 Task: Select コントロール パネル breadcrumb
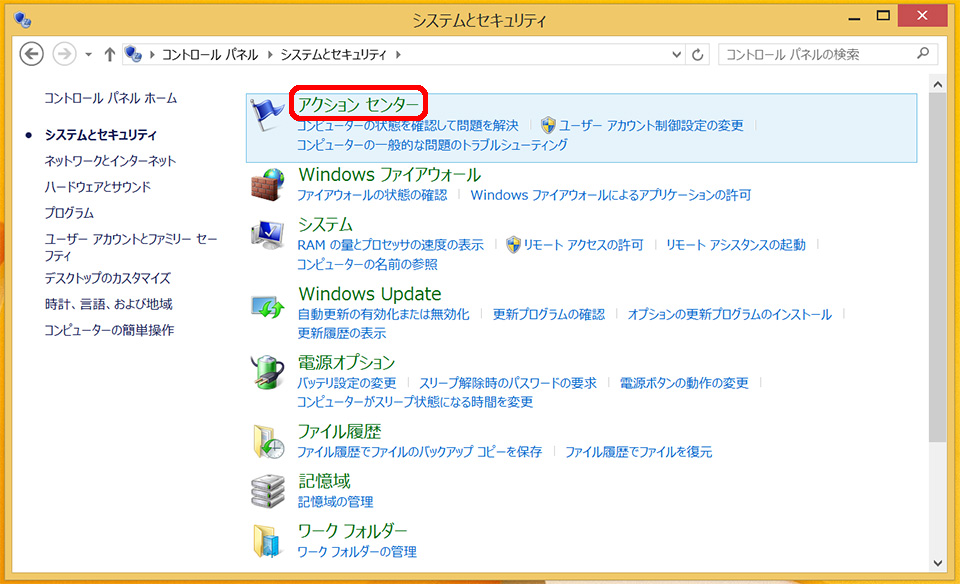coord(210,54)
